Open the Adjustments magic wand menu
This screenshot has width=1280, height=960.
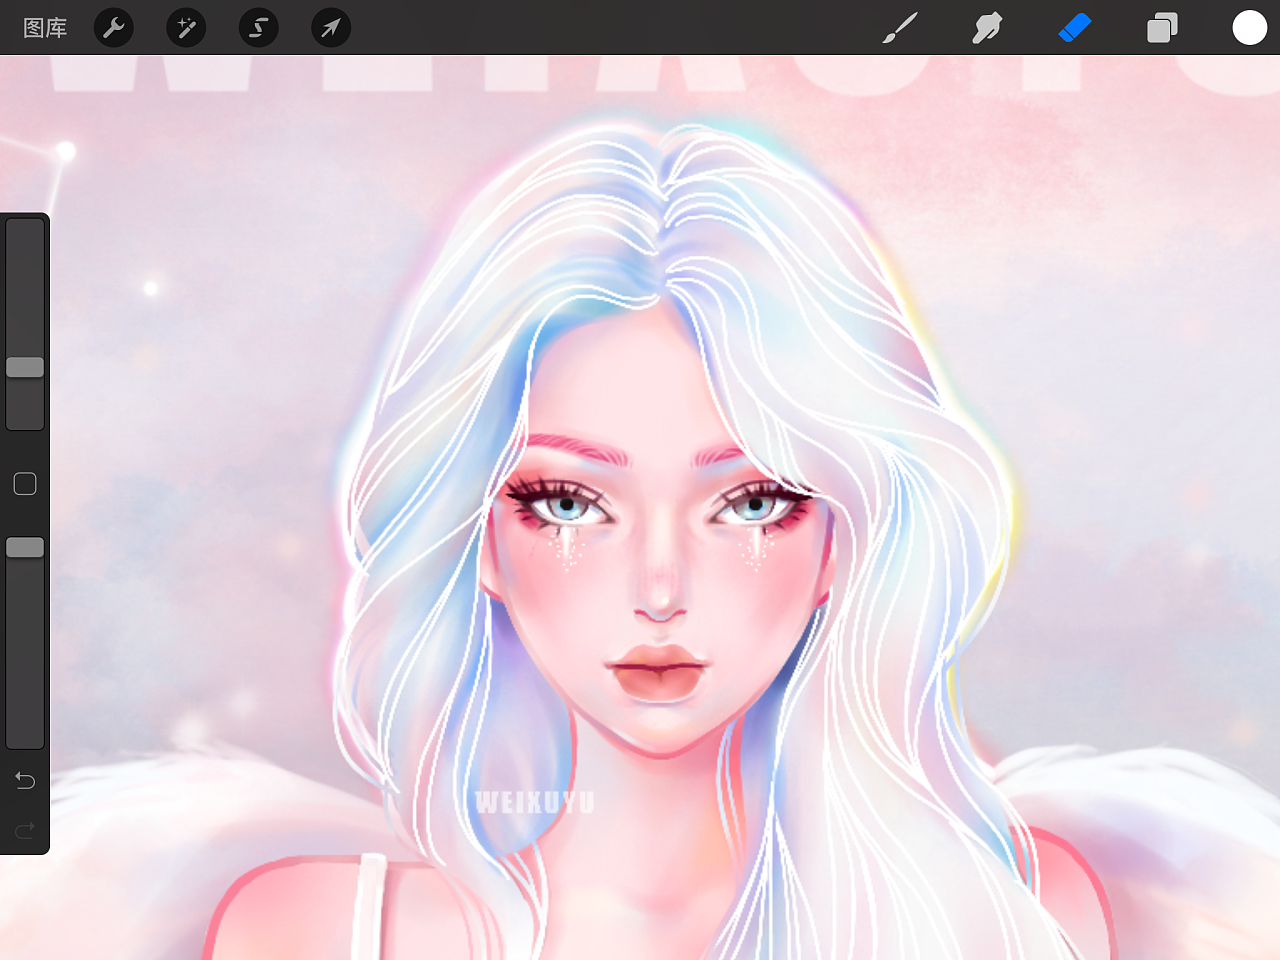coord(186,28)
